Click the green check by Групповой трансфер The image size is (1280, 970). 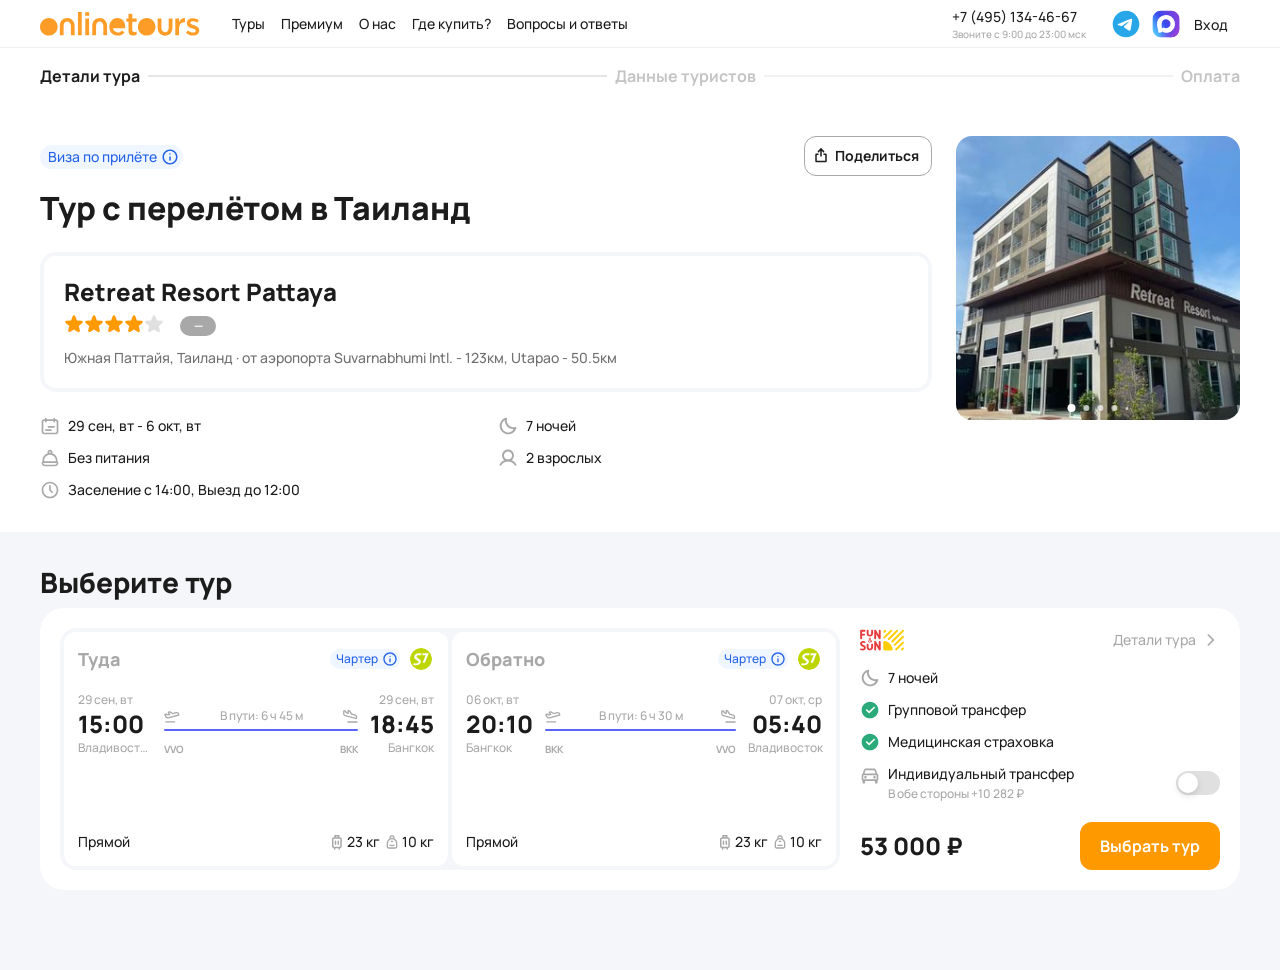tap(870, 710)
